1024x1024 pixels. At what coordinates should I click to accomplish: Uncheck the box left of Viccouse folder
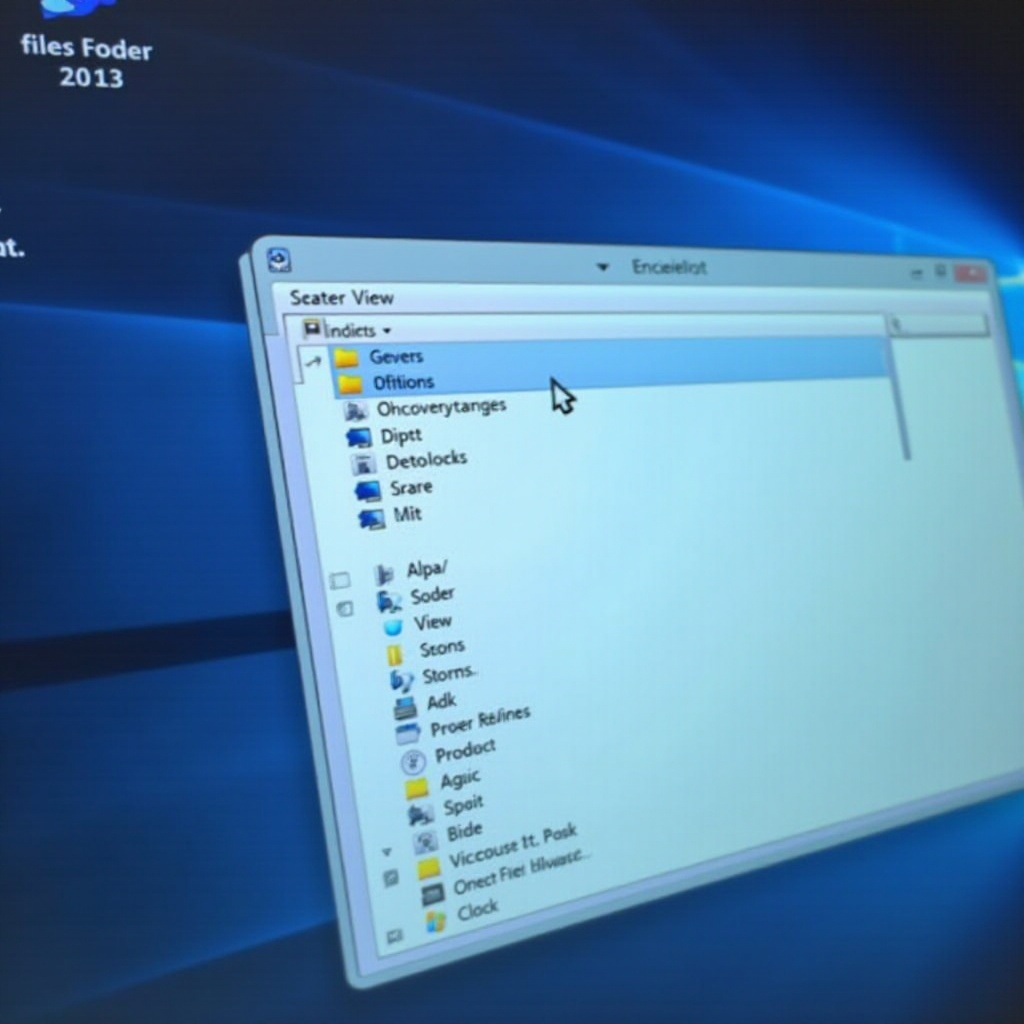[x=391, y=878]
